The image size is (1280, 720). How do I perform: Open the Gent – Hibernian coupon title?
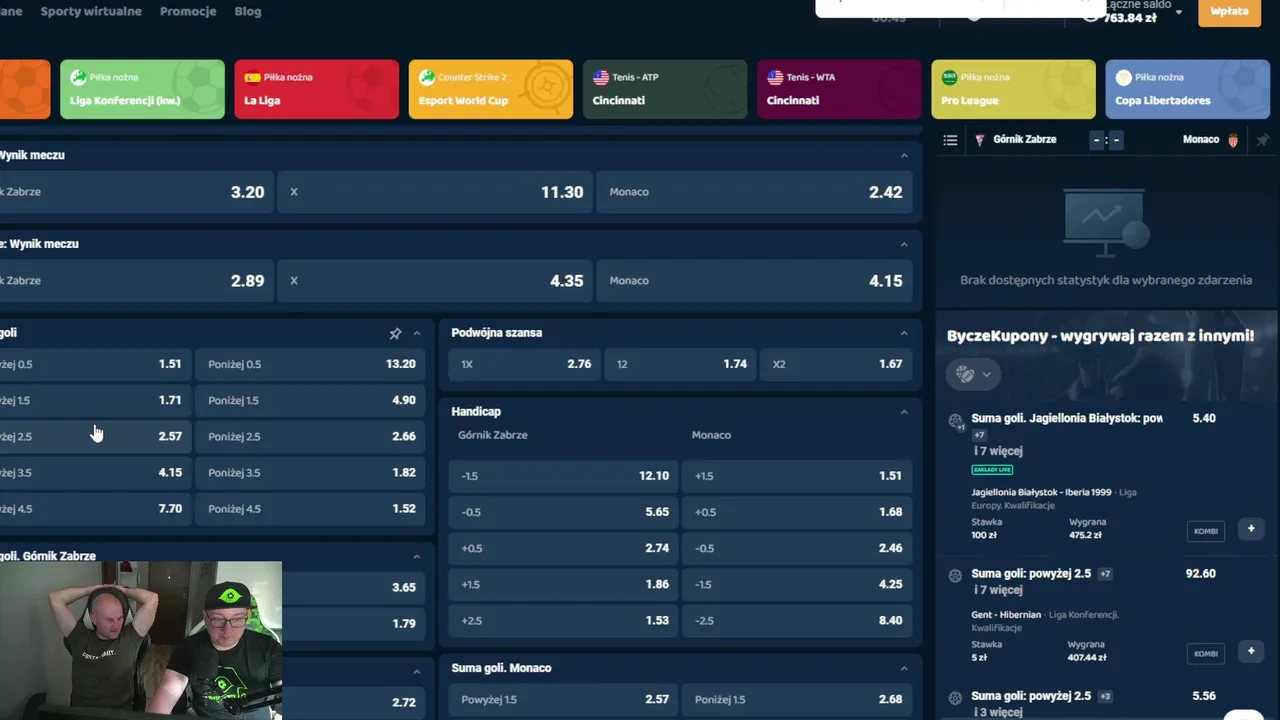[1031, 574]
